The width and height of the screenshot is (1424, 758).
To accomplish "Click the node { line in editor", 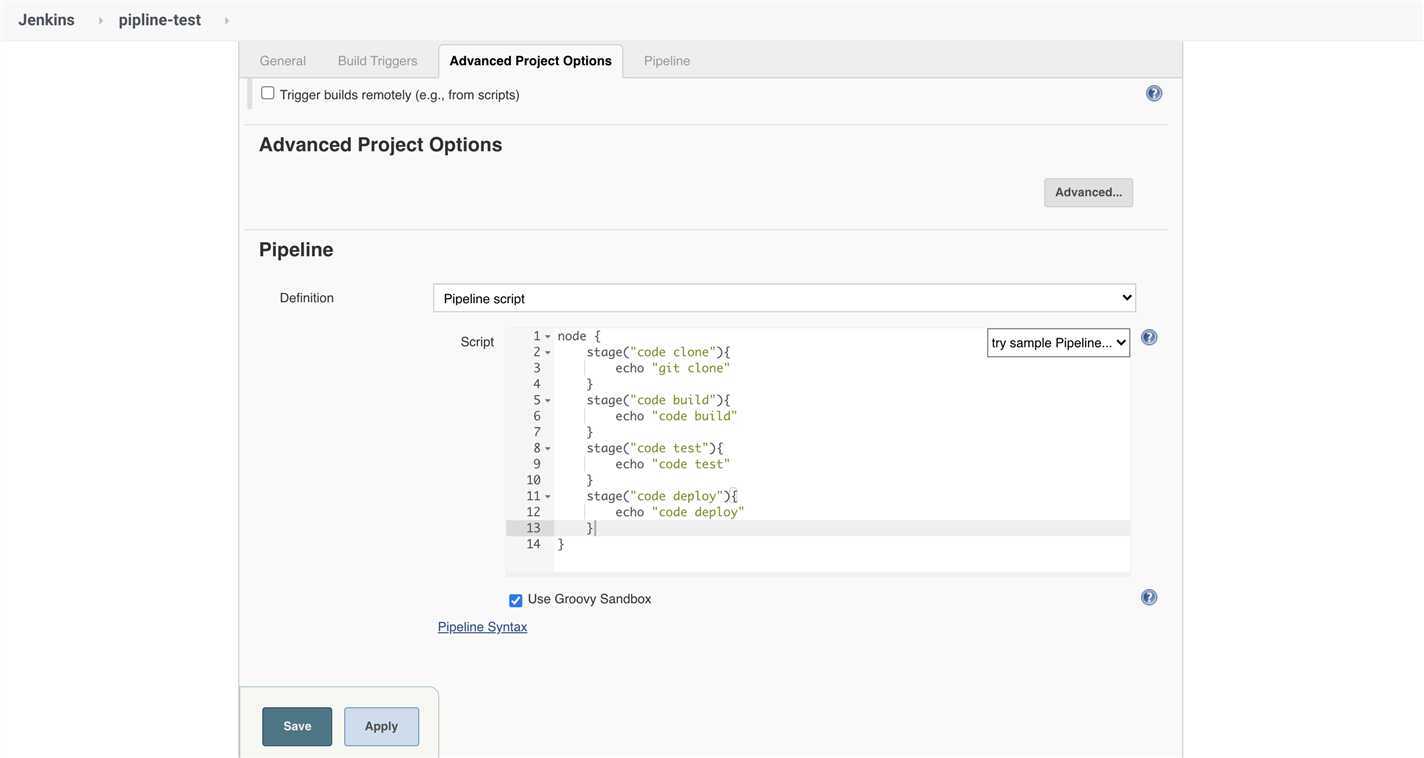I will point(580,336).
